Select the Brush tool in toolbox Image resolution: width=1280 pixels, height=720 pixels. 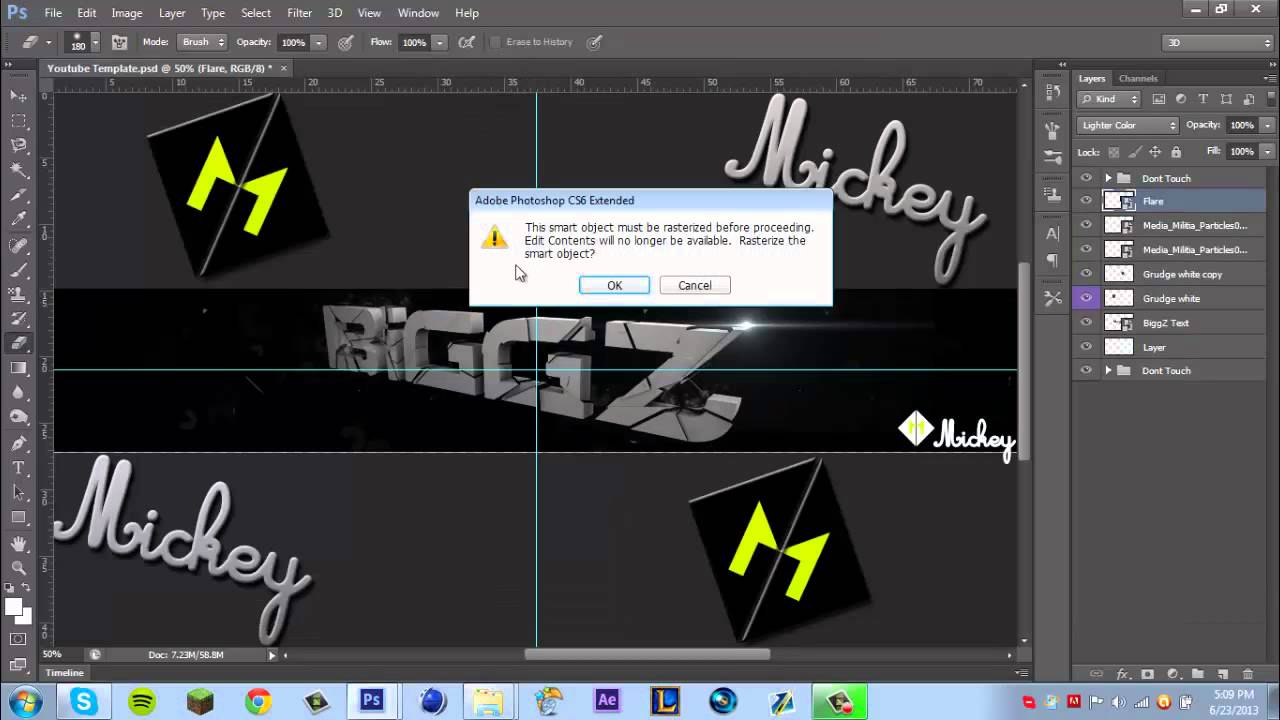pyautogui.click(x=18, y=270)
